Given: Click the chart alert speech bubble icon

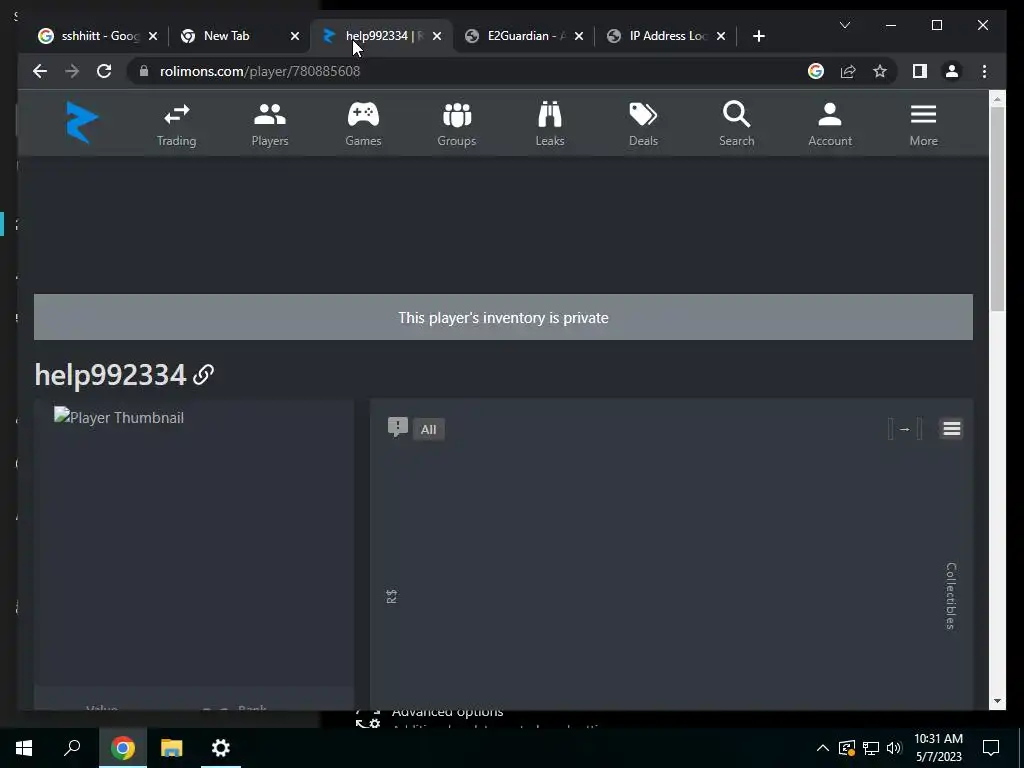Looking at the screenshot, I should [398, 428].
